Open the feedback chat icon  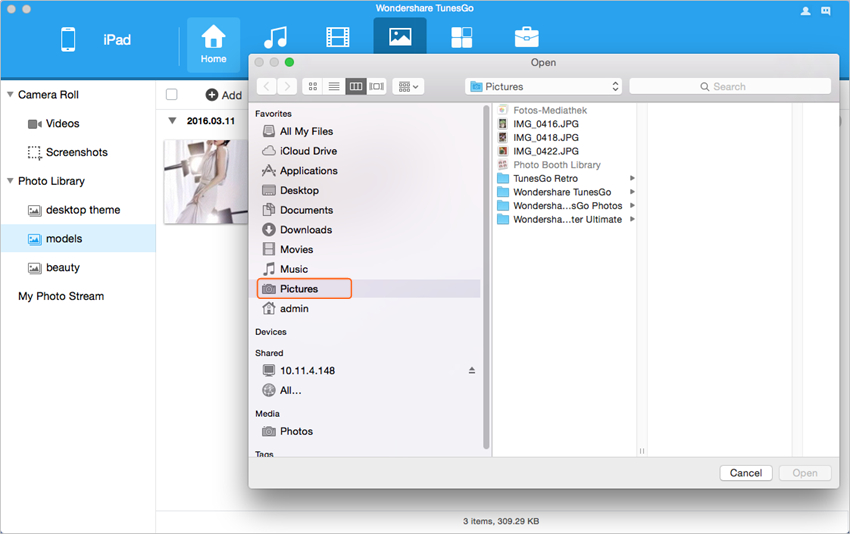826,11
